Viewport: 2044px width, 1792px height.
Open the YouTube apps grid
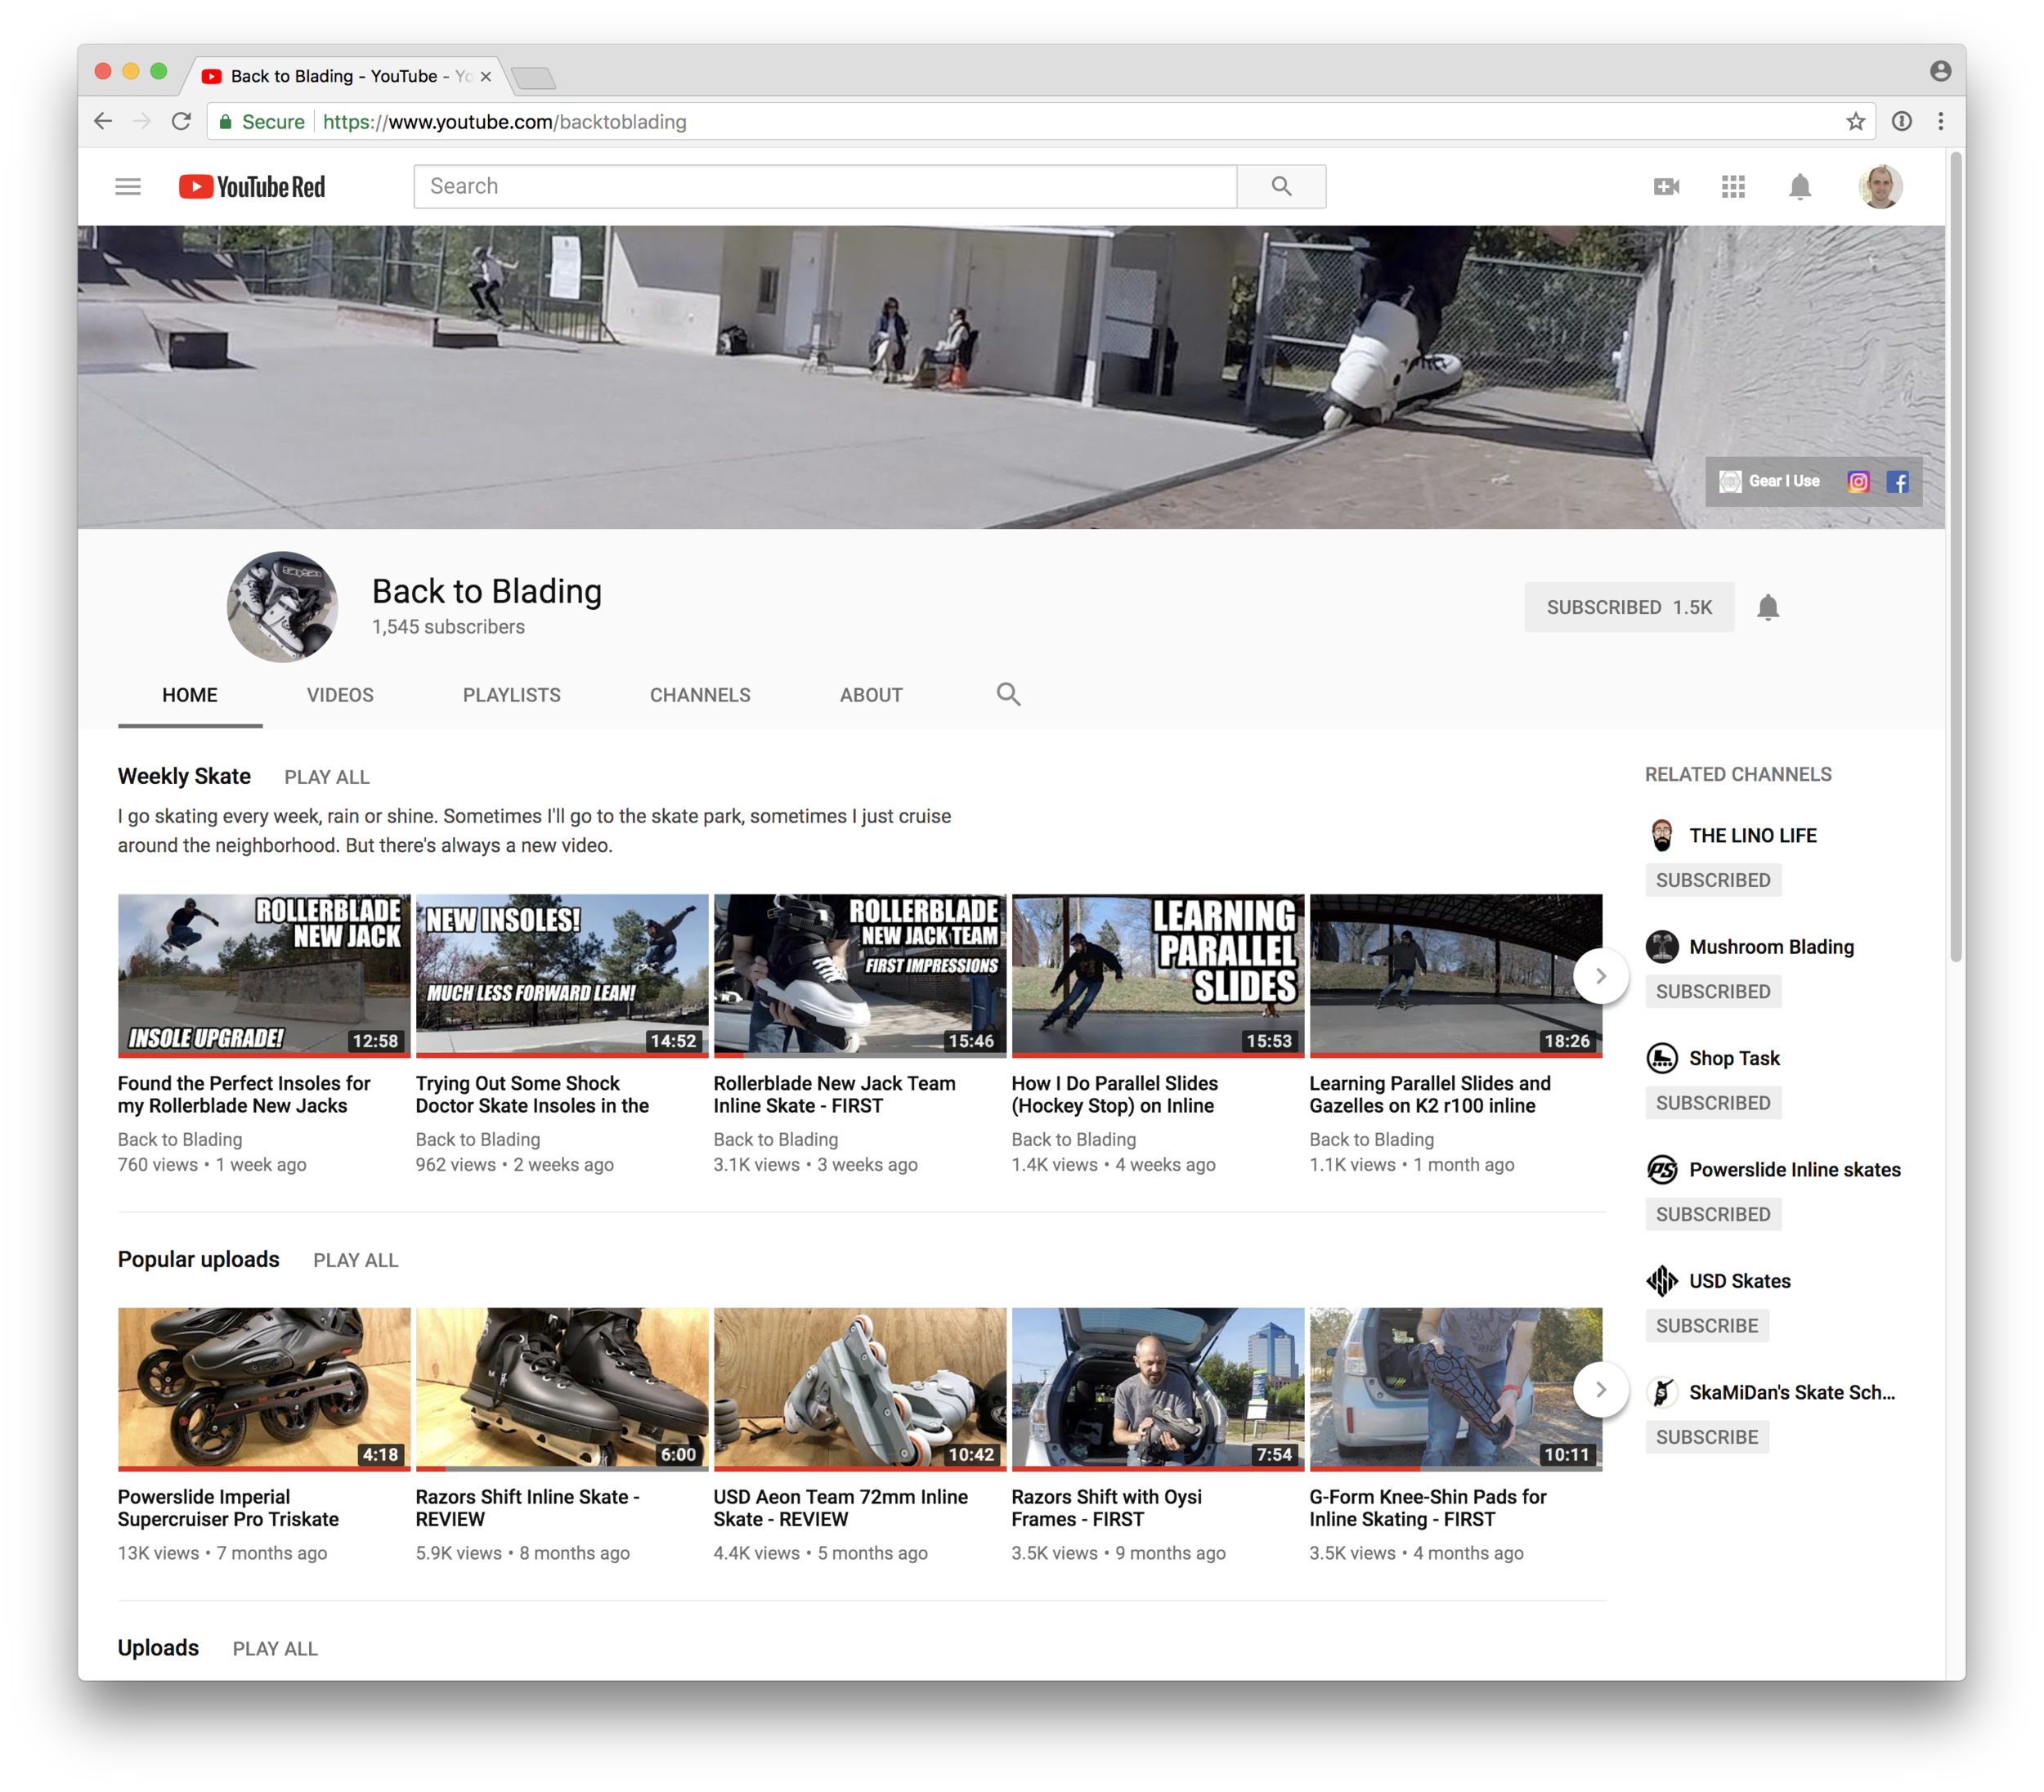point(1735,186)
